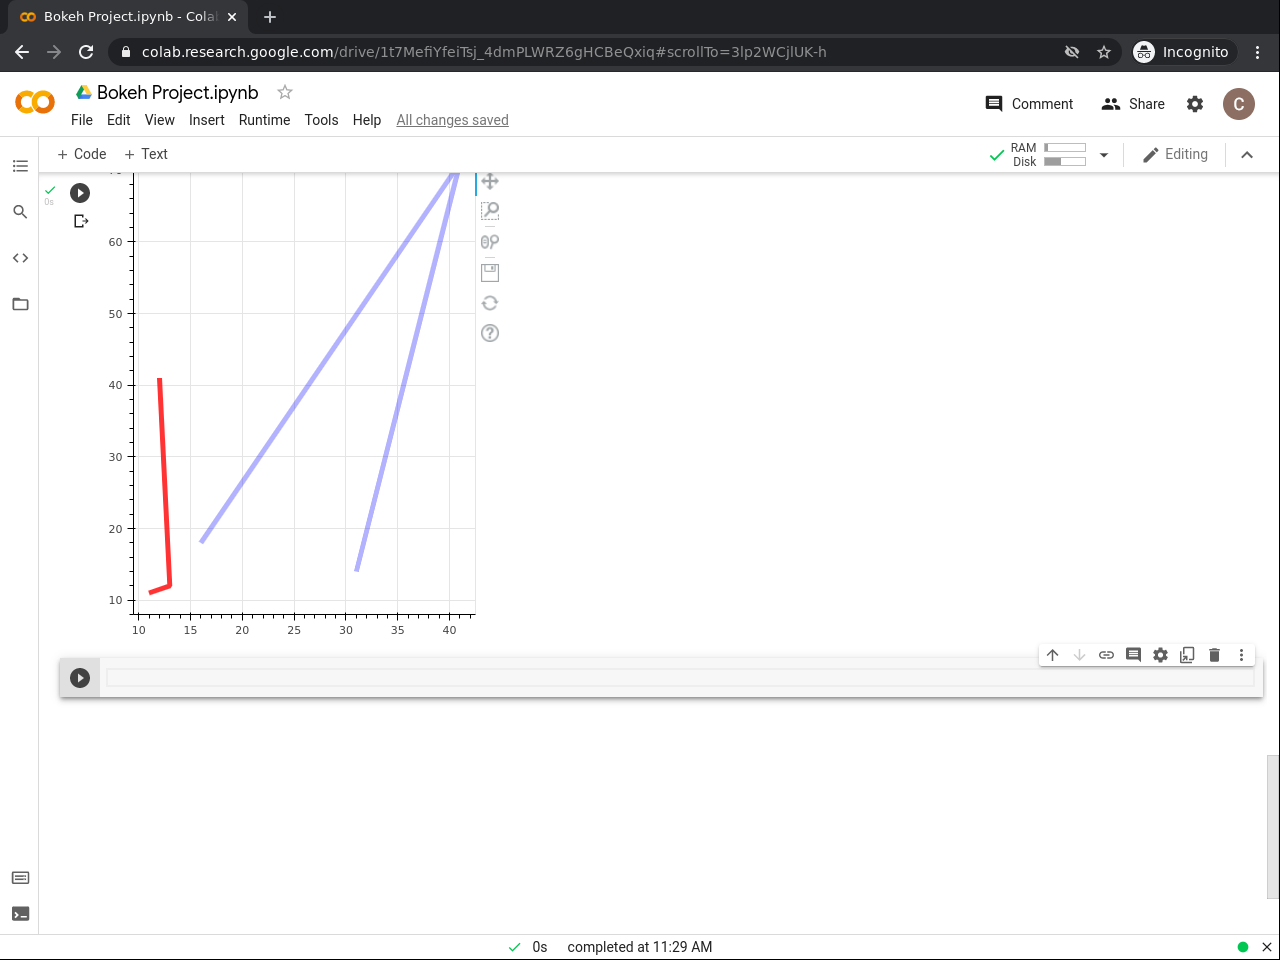Open the table of contents sidebar
The image size is (1280, 960).
20,166
